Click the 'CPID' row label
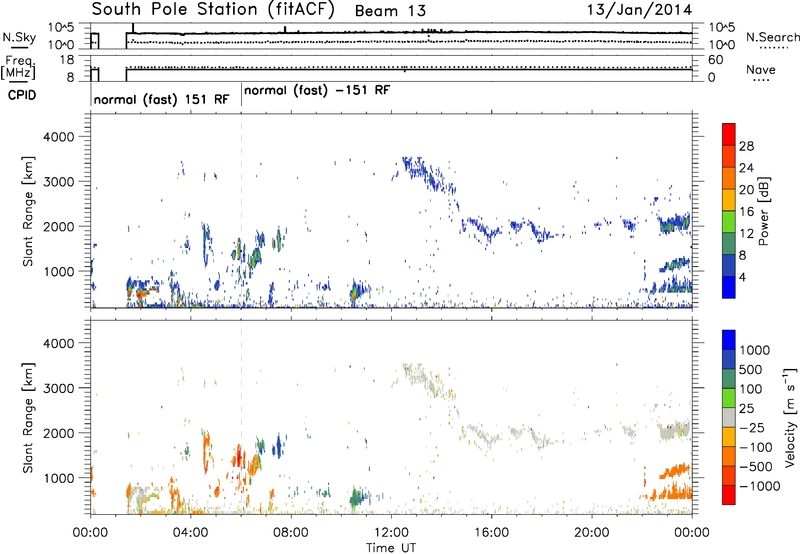 [x=22, y=95]
